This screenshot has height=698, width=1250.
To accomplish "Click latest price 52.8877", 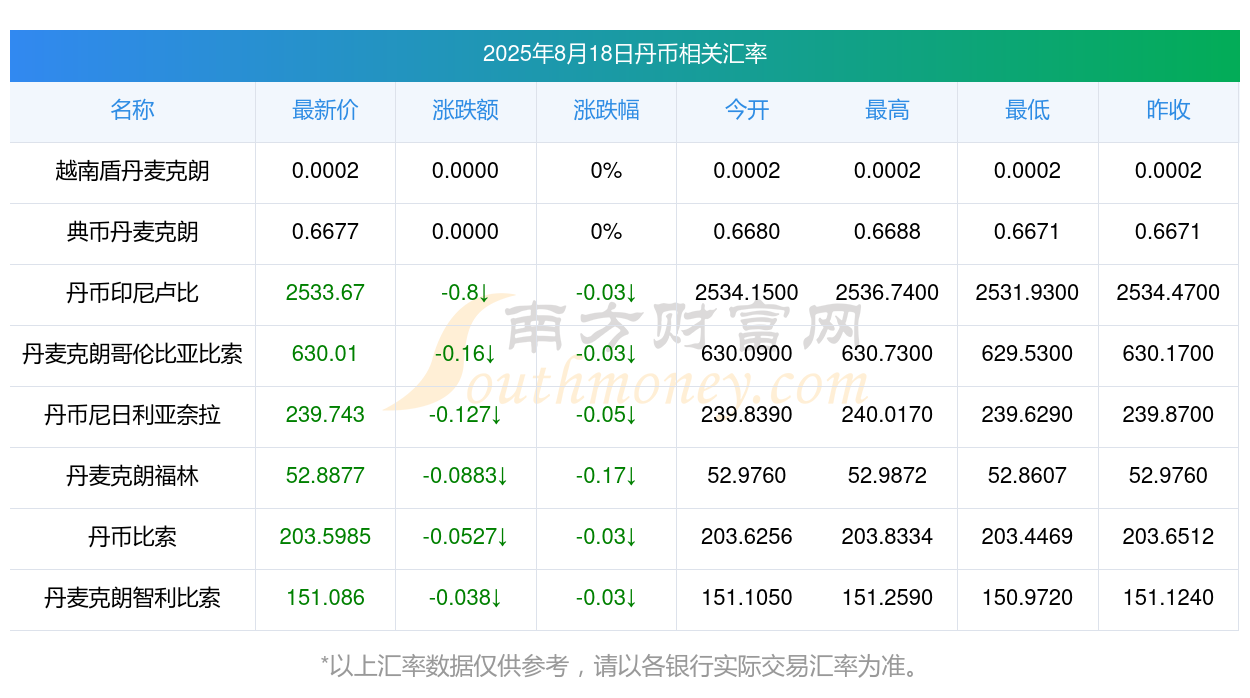I will (x=325, y=476).
